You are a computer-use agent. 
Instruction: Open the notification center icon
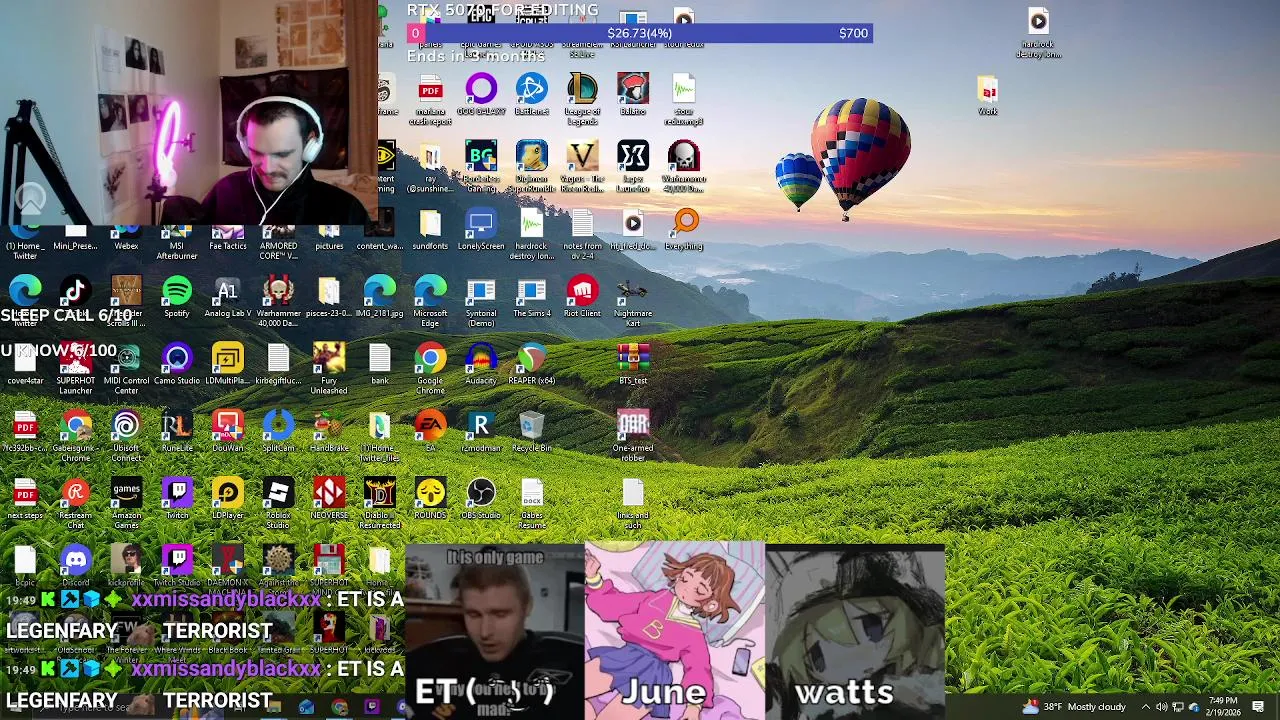(1258, 707)
